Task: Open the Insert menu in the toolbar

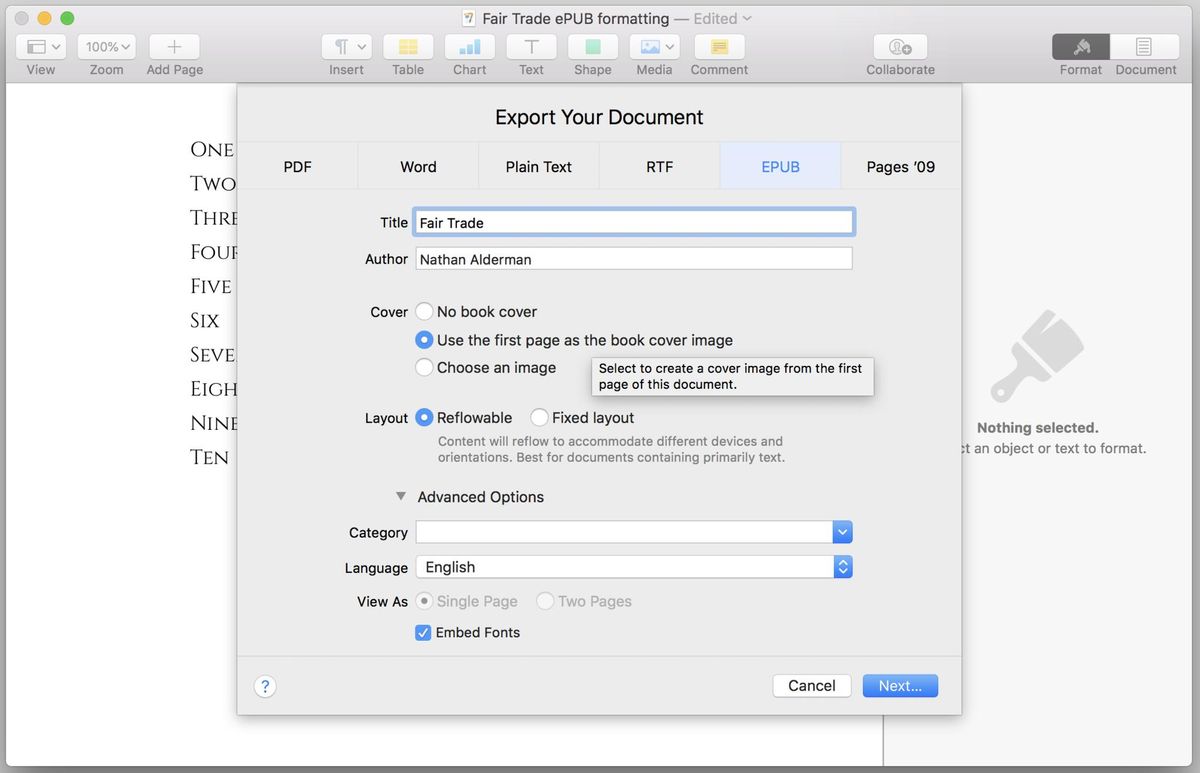Action: pos(345,46)
